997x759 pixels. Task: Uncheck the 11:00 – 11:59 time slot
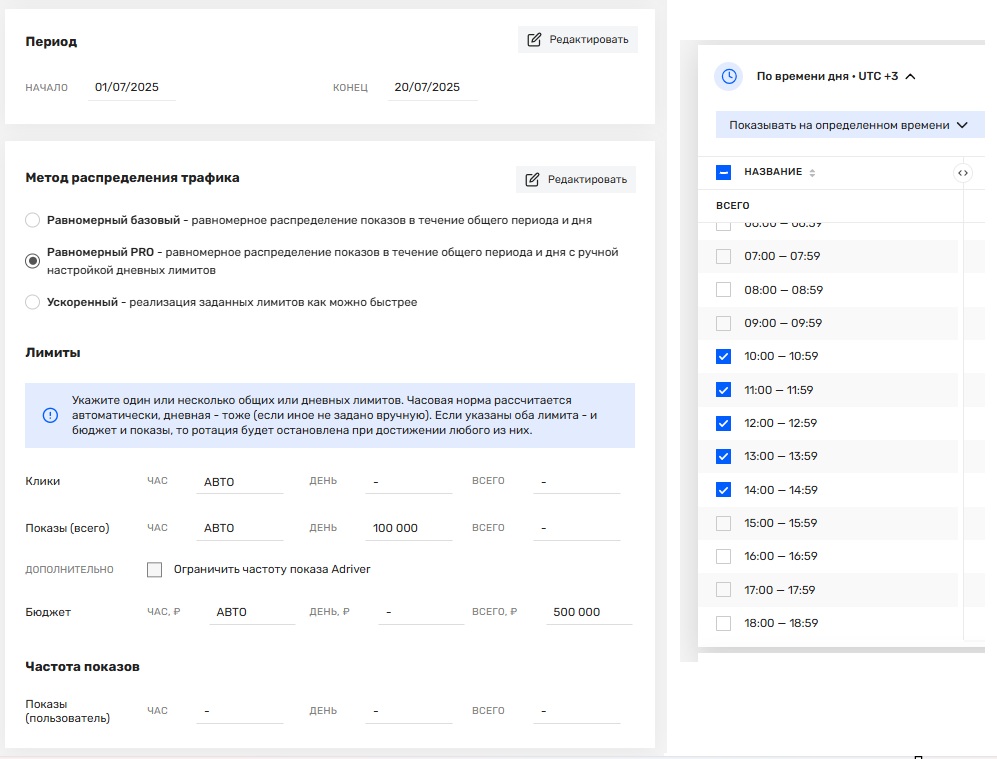723,390
